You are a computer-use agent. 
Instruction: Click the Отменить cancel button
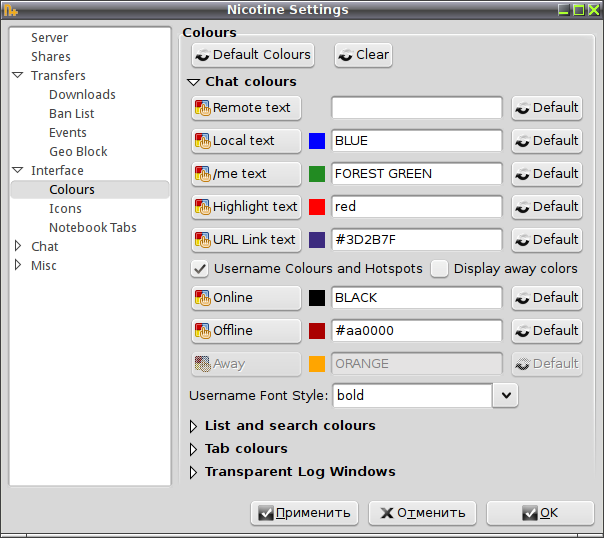tap(422, 513)
